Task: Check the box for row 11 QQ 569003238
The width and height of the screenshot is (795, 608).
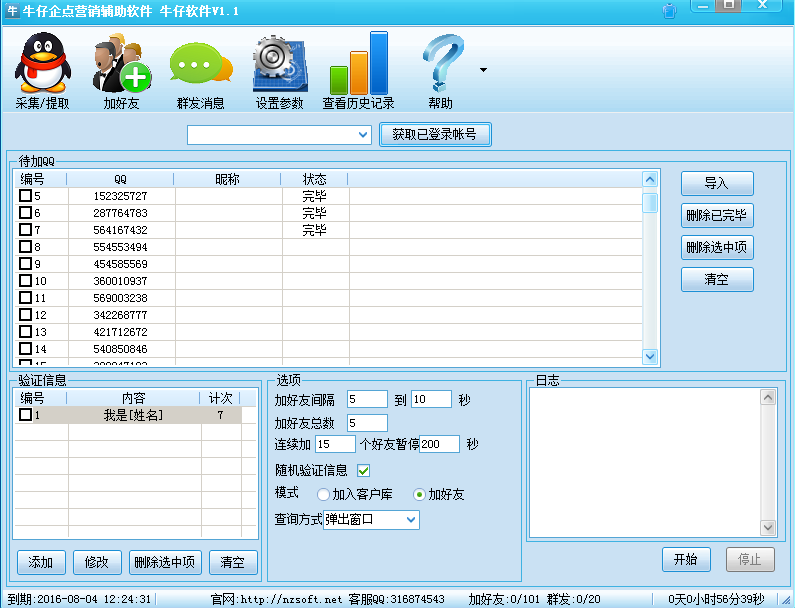Action: click(25, 298)
